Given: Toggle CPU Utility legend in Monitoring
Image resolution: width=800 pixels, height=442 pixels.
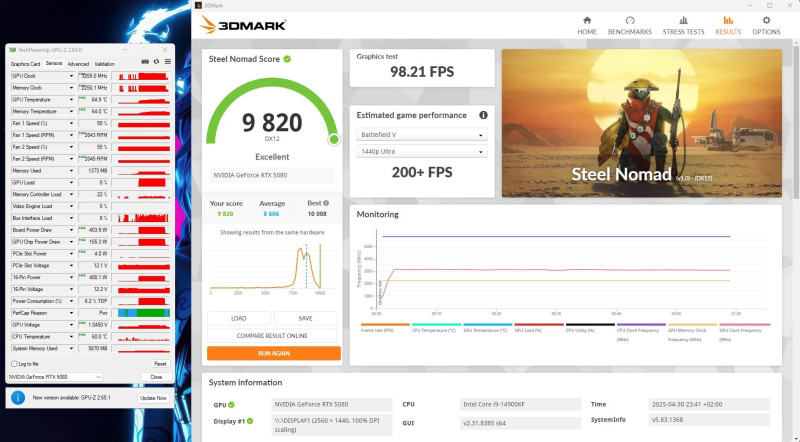Looking at the screenshot, I should 590,328.
